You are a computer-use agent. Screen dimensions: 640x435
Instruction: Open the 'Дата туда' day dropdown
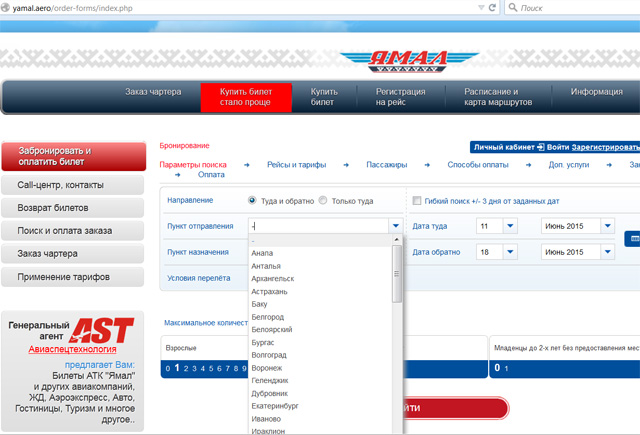(x=510, y=226)
